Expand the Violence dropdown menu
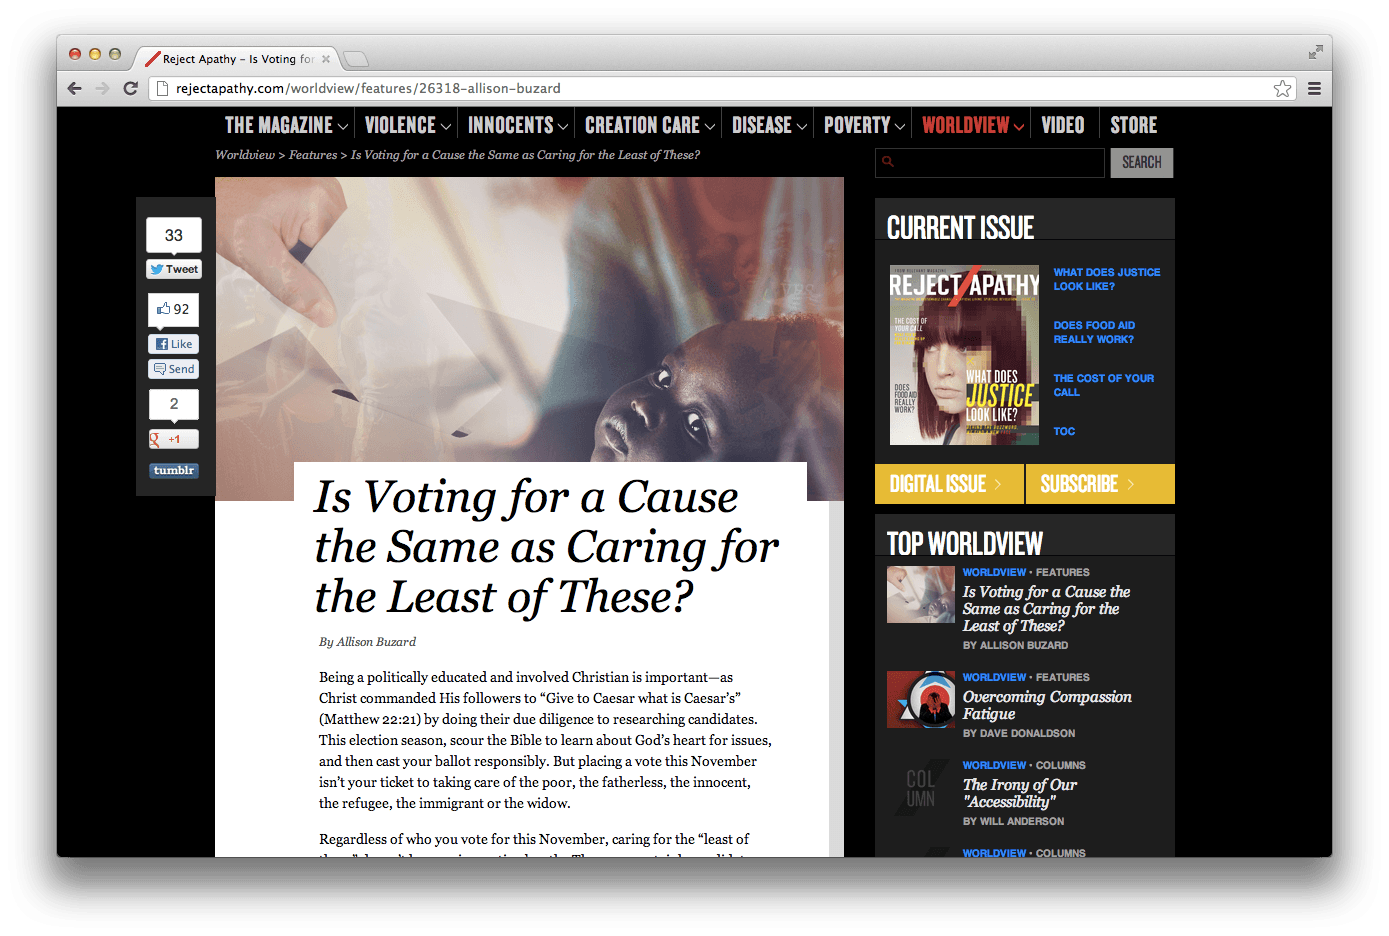The height and width of the screenshot is (936, 1389). tap(408, 125)
